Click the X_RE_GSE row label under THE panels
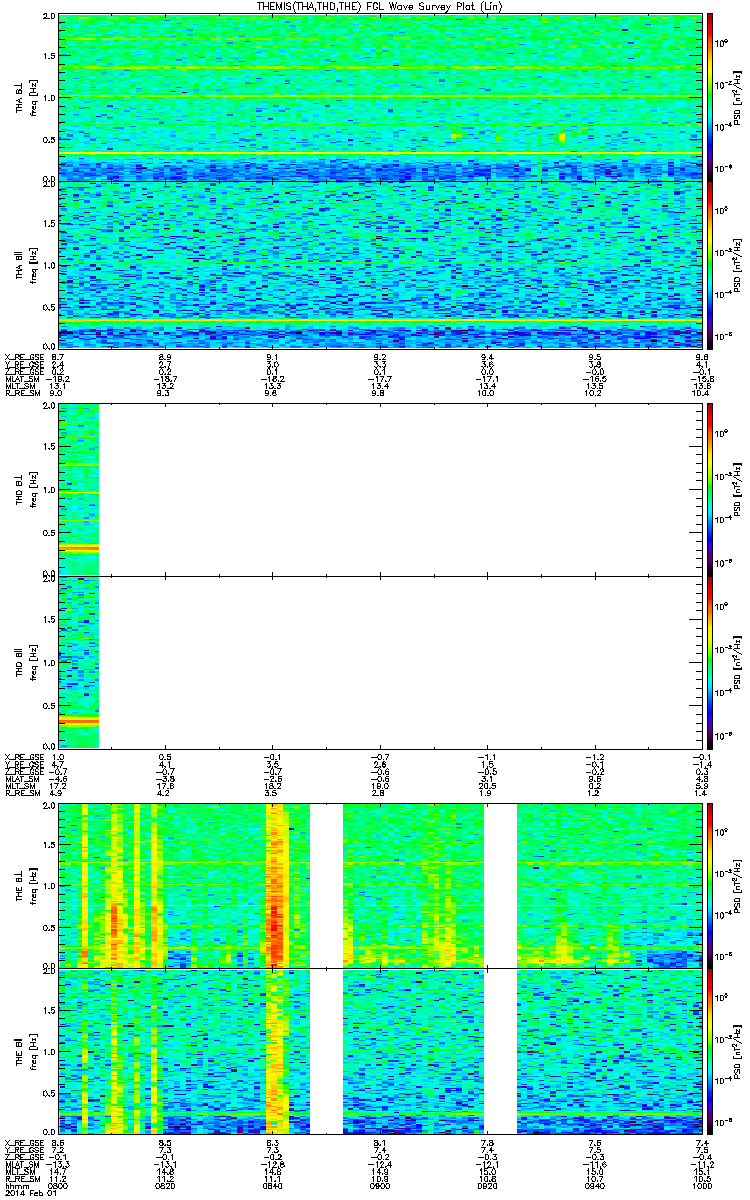The image size is (750, 1200). coord(22,1142)
